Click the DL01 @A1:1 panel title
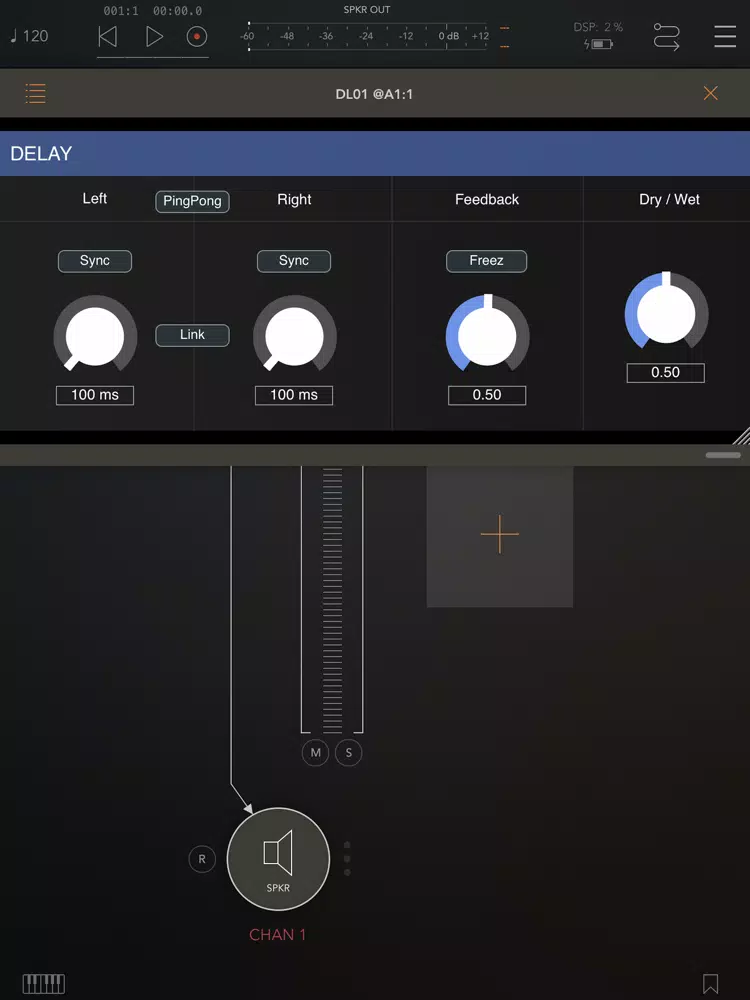The height and width of the screenshot is (1000, 750). (374, 94)
